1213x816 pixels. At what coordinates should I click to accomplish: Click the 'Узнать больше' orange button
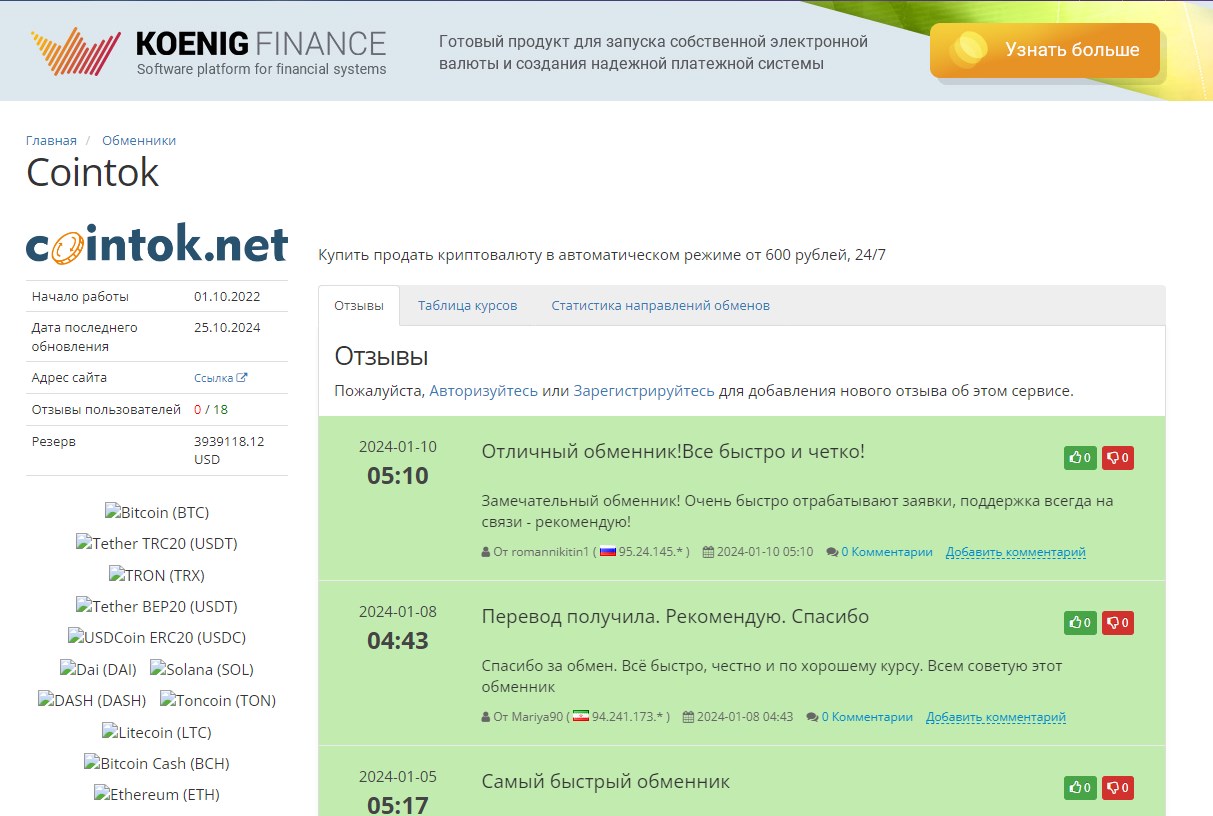pyautogui.click(x=1045, y=50)
